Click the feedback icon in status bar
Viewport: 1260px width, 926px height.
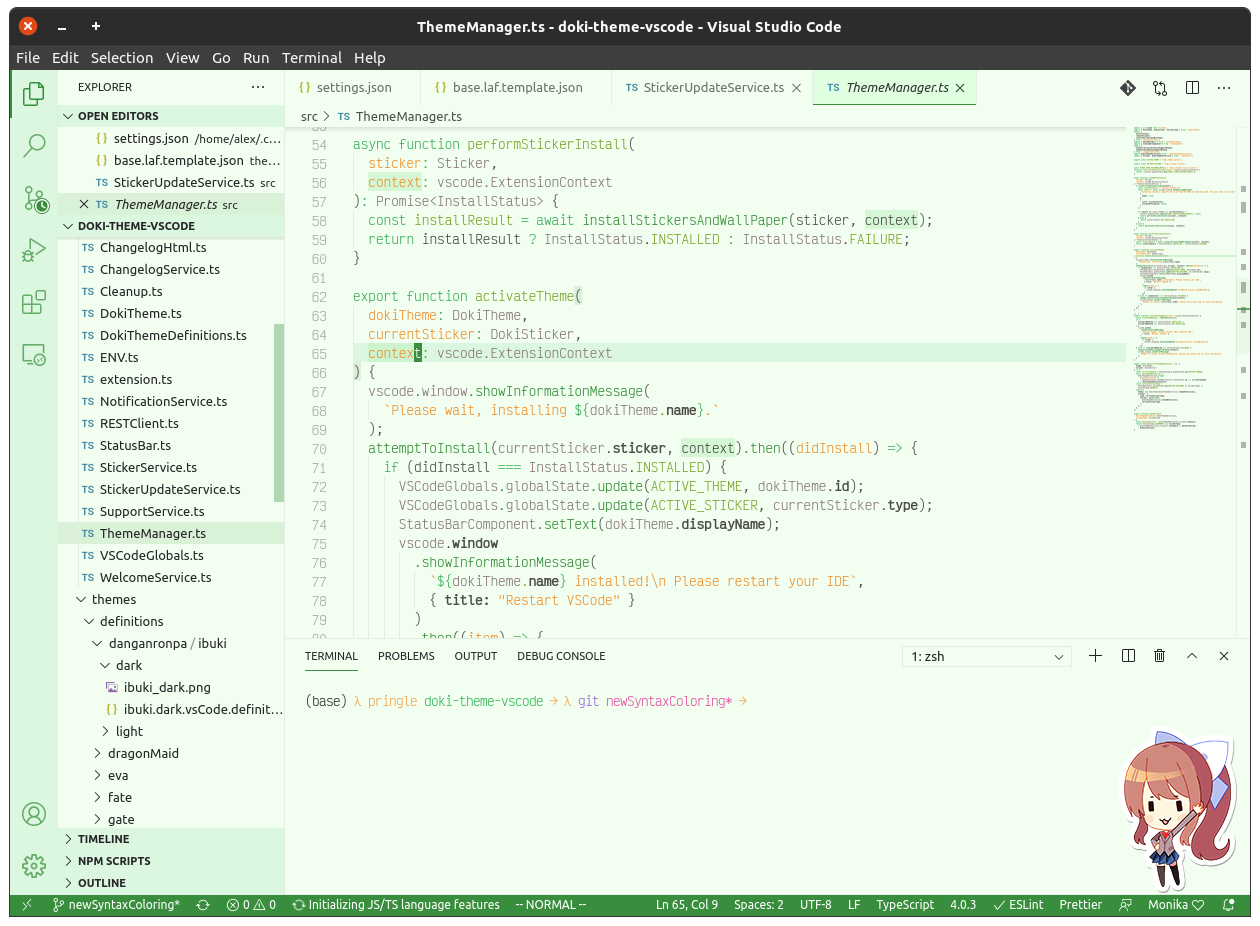(1126, 905)
